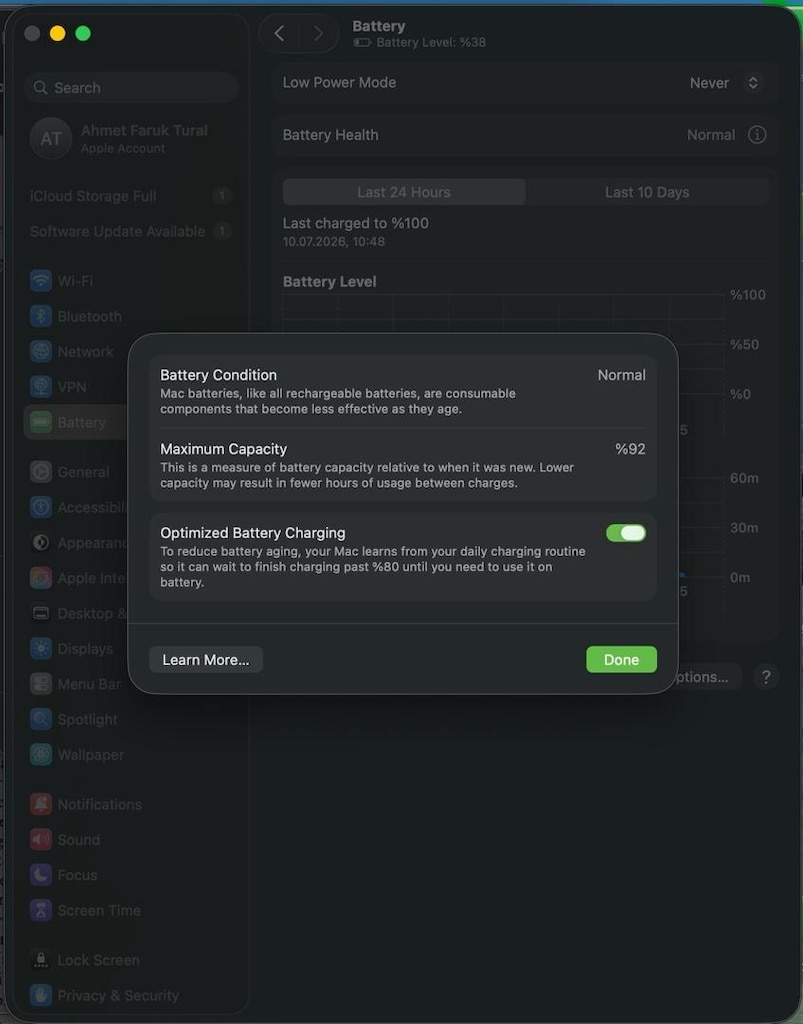The height and width of the screenshot is (1024, 803).
Task: Click the Battery Health info icon
Action: (x=757, y=135)
